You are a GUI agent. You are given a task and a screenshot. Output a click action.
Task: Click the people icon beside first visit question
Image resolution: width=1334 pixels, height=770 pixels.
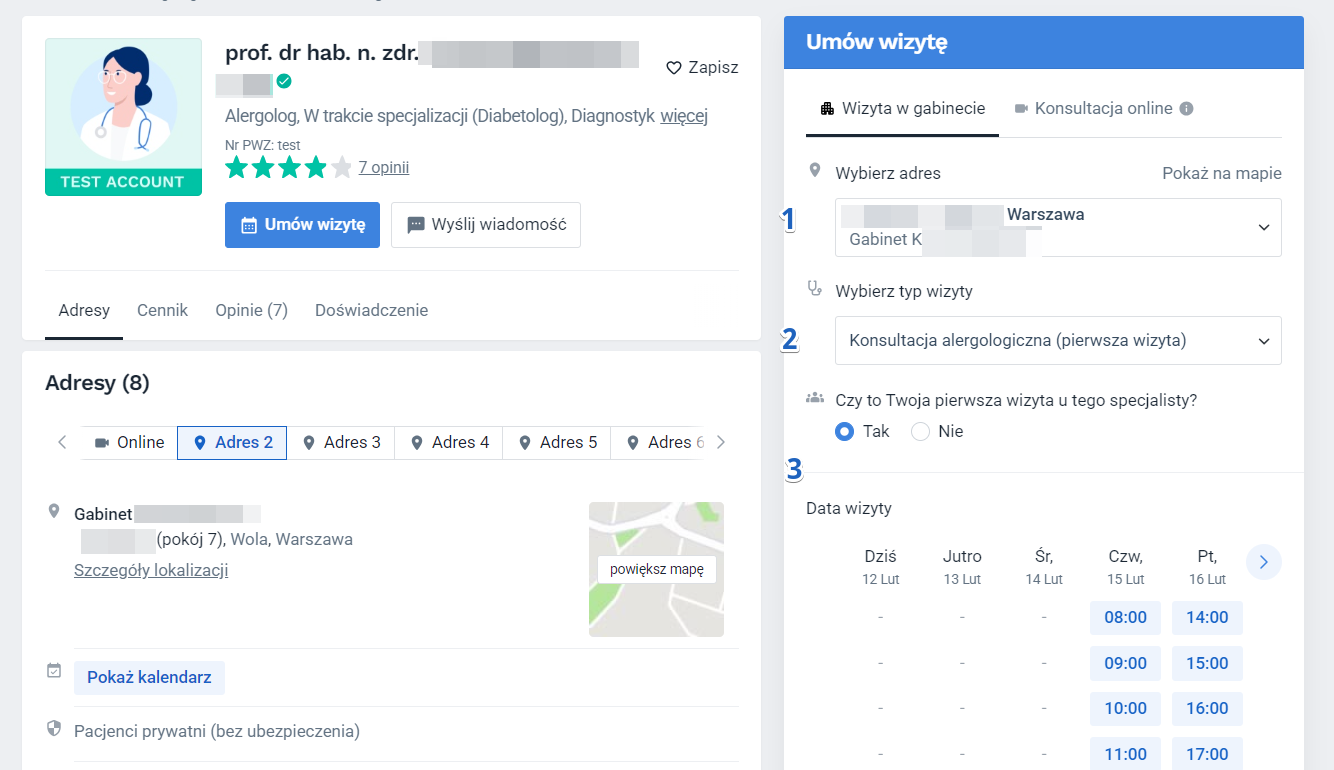point(815,397)
